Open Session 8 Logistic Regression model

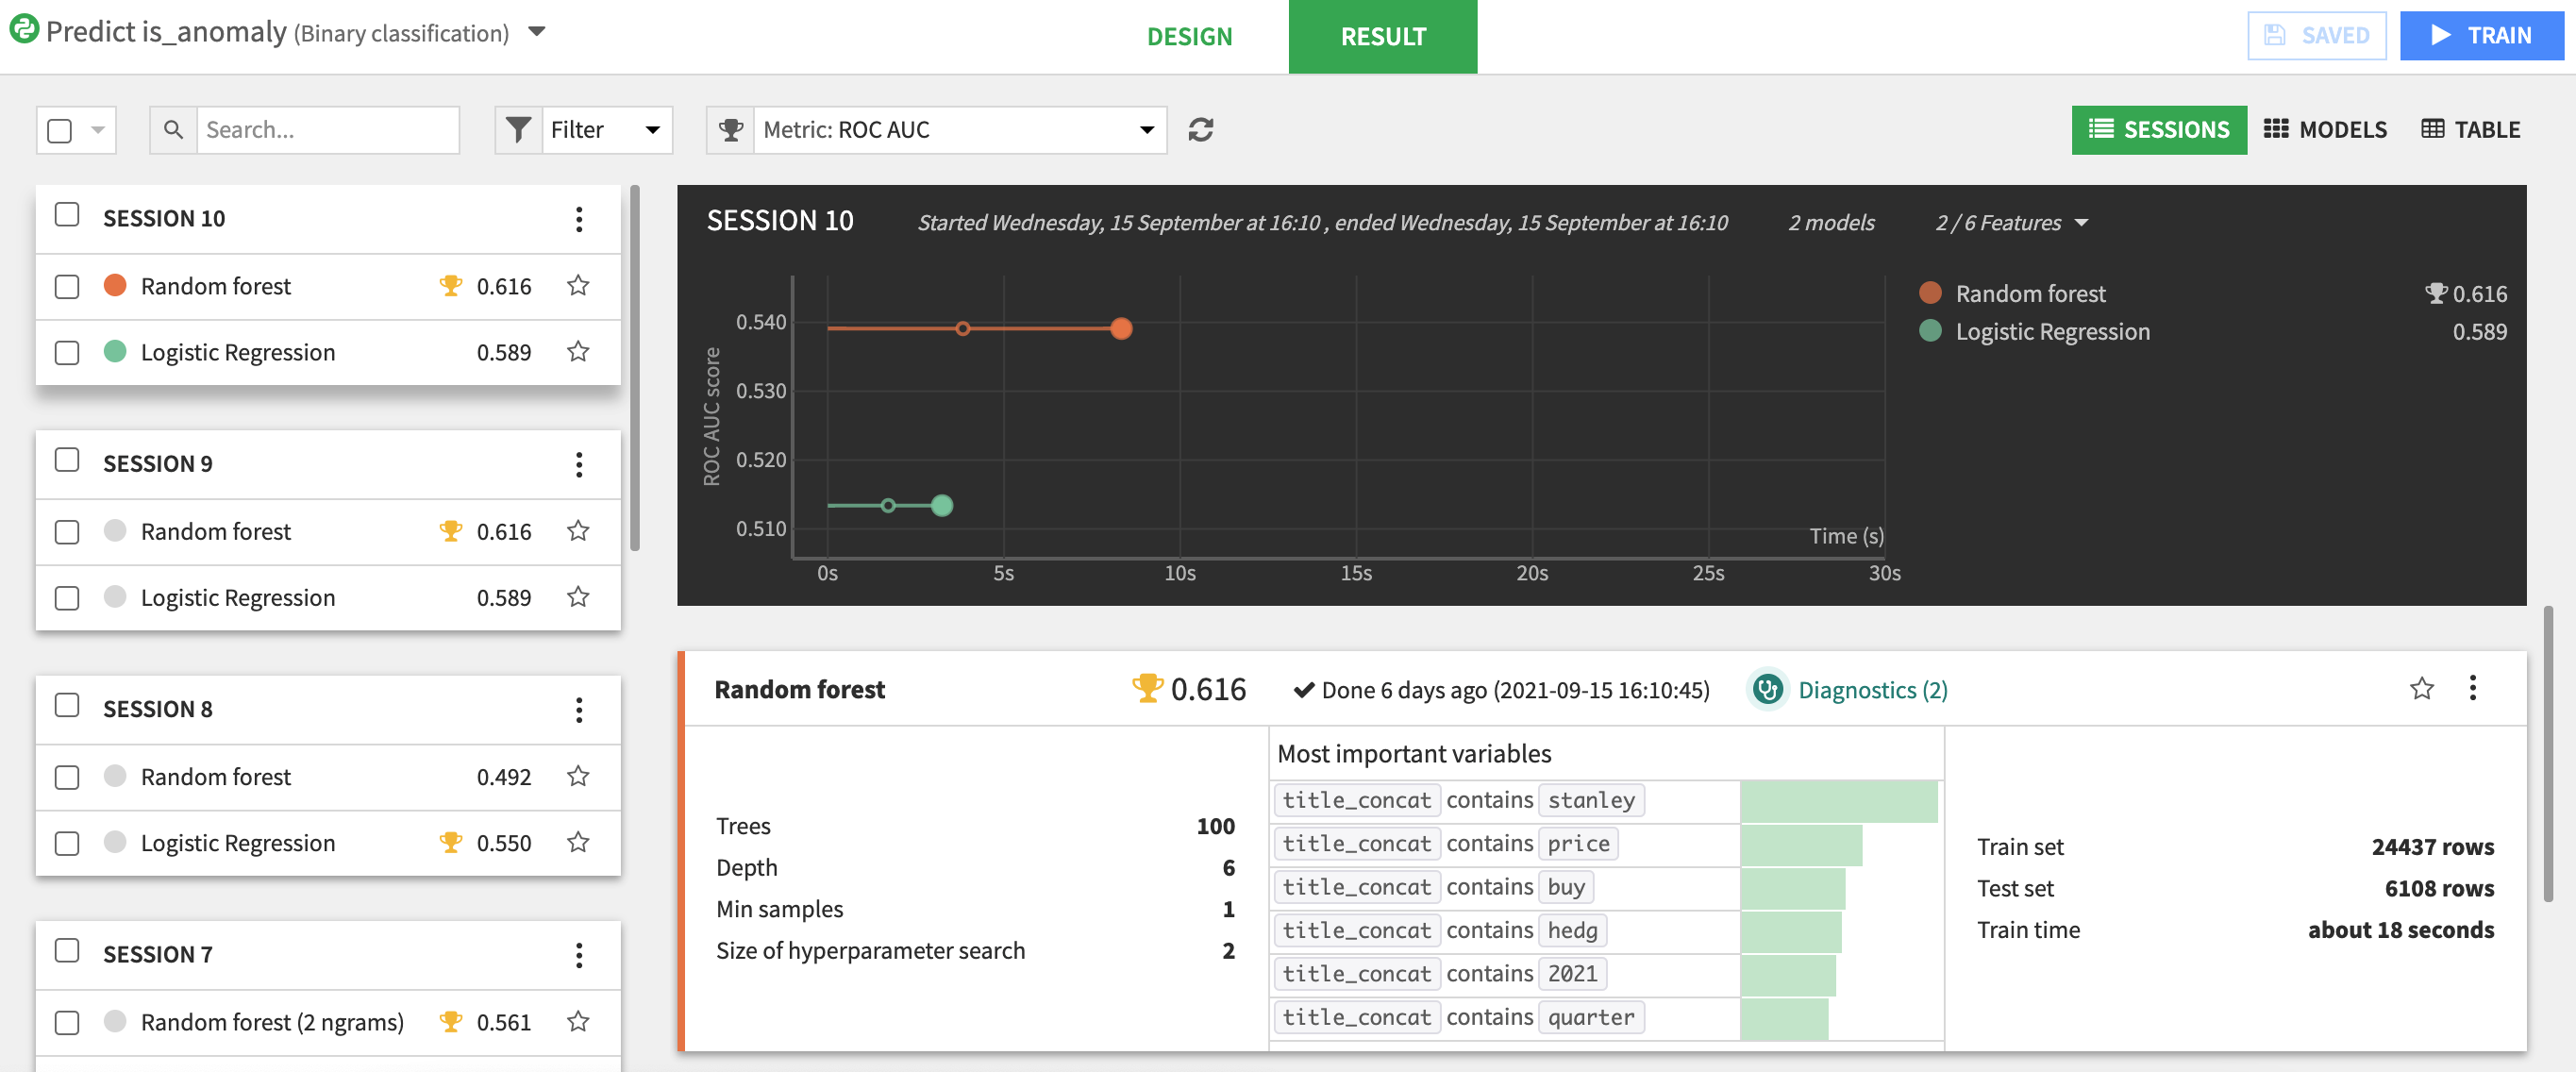[238, 843]
